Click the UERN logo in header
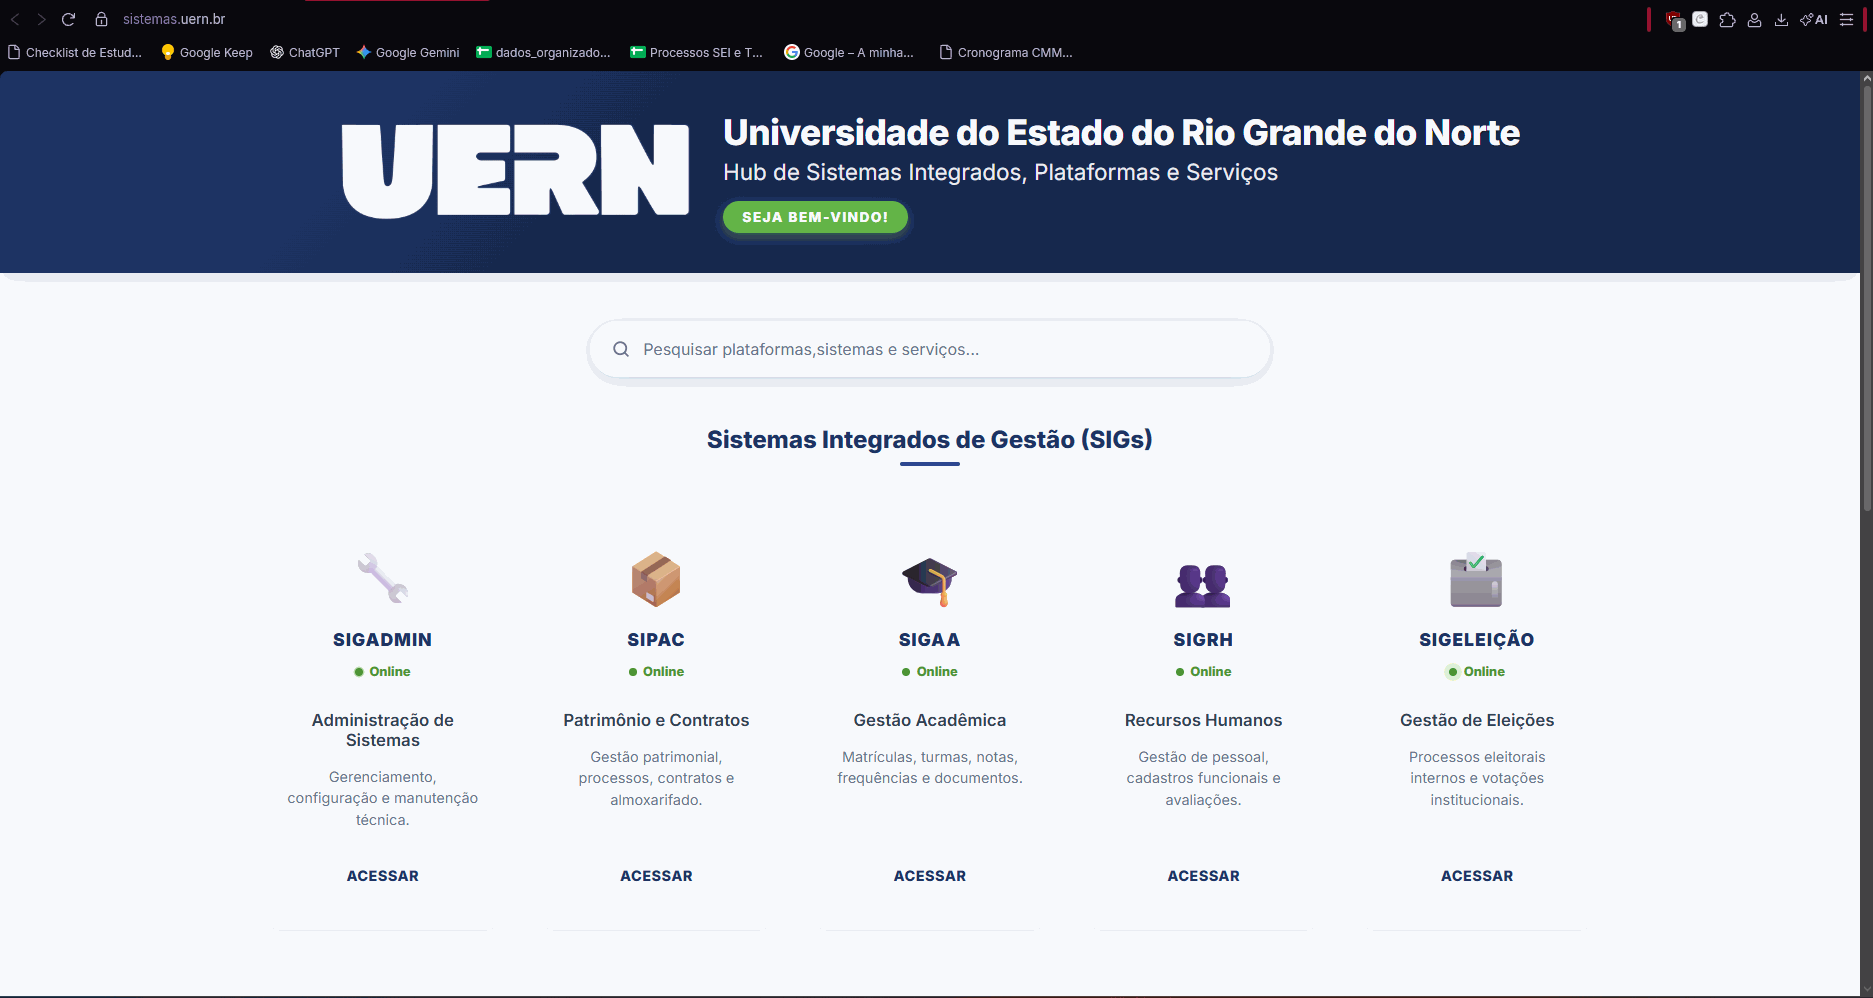Screen dimensions: 1873x998 [515, 171]
